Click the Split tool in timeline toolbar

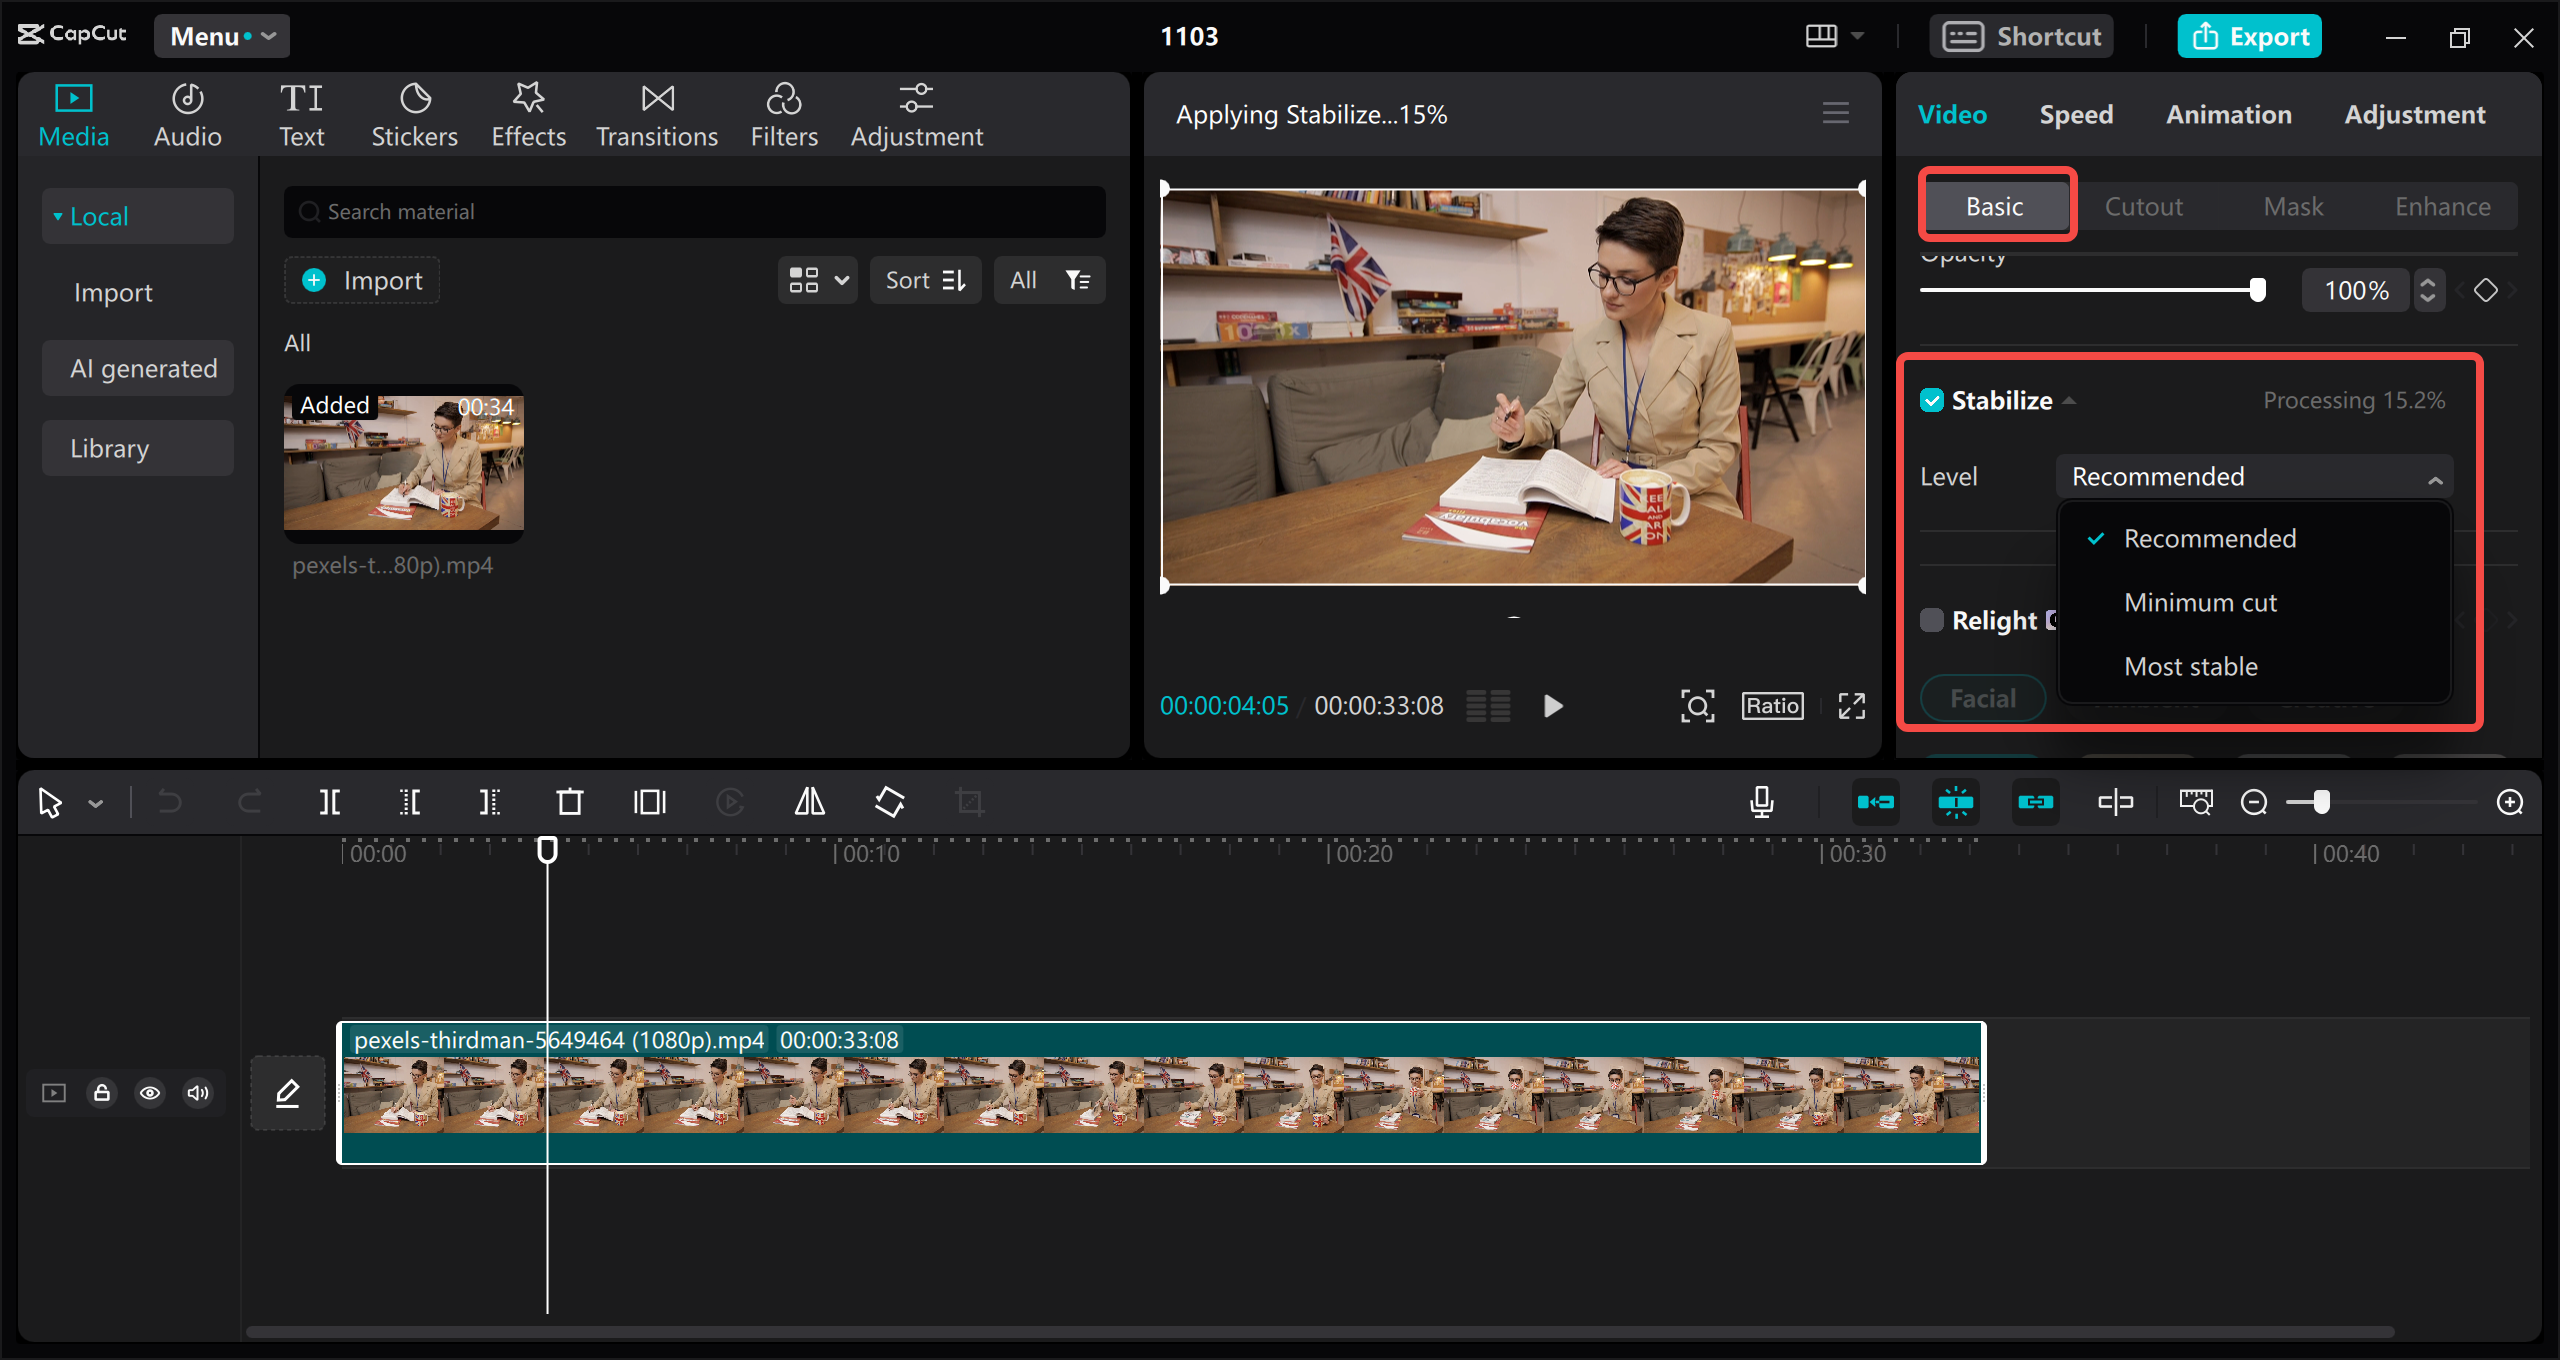(x=329, y=802)
